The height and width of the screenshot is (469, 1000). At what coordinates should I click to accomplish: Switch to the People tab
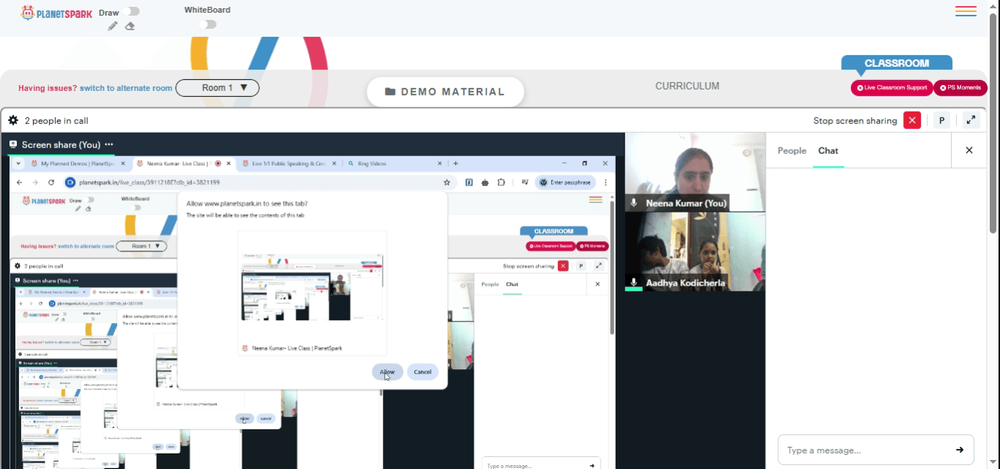(792, 151)
